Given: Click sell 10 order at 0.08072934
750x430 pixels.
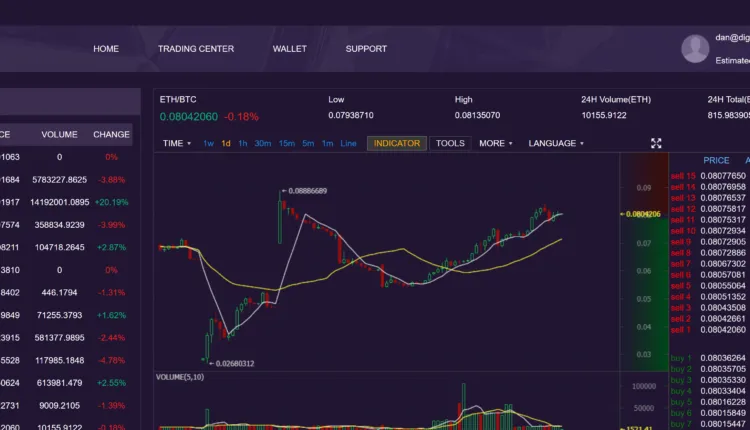Looking at the screenshot, I should point(708,231).
